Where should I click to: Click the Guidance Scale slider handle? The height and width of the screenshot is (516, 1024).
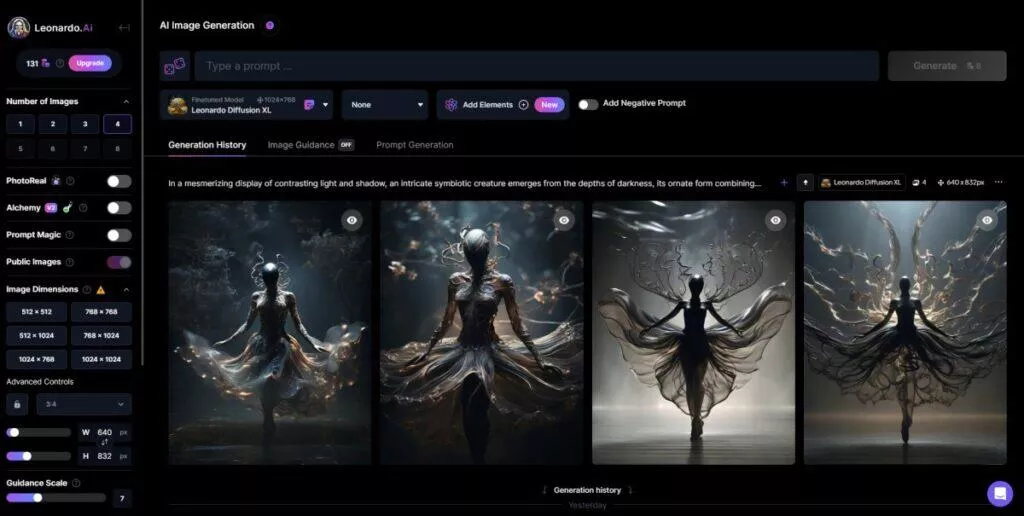coord(38,498)
